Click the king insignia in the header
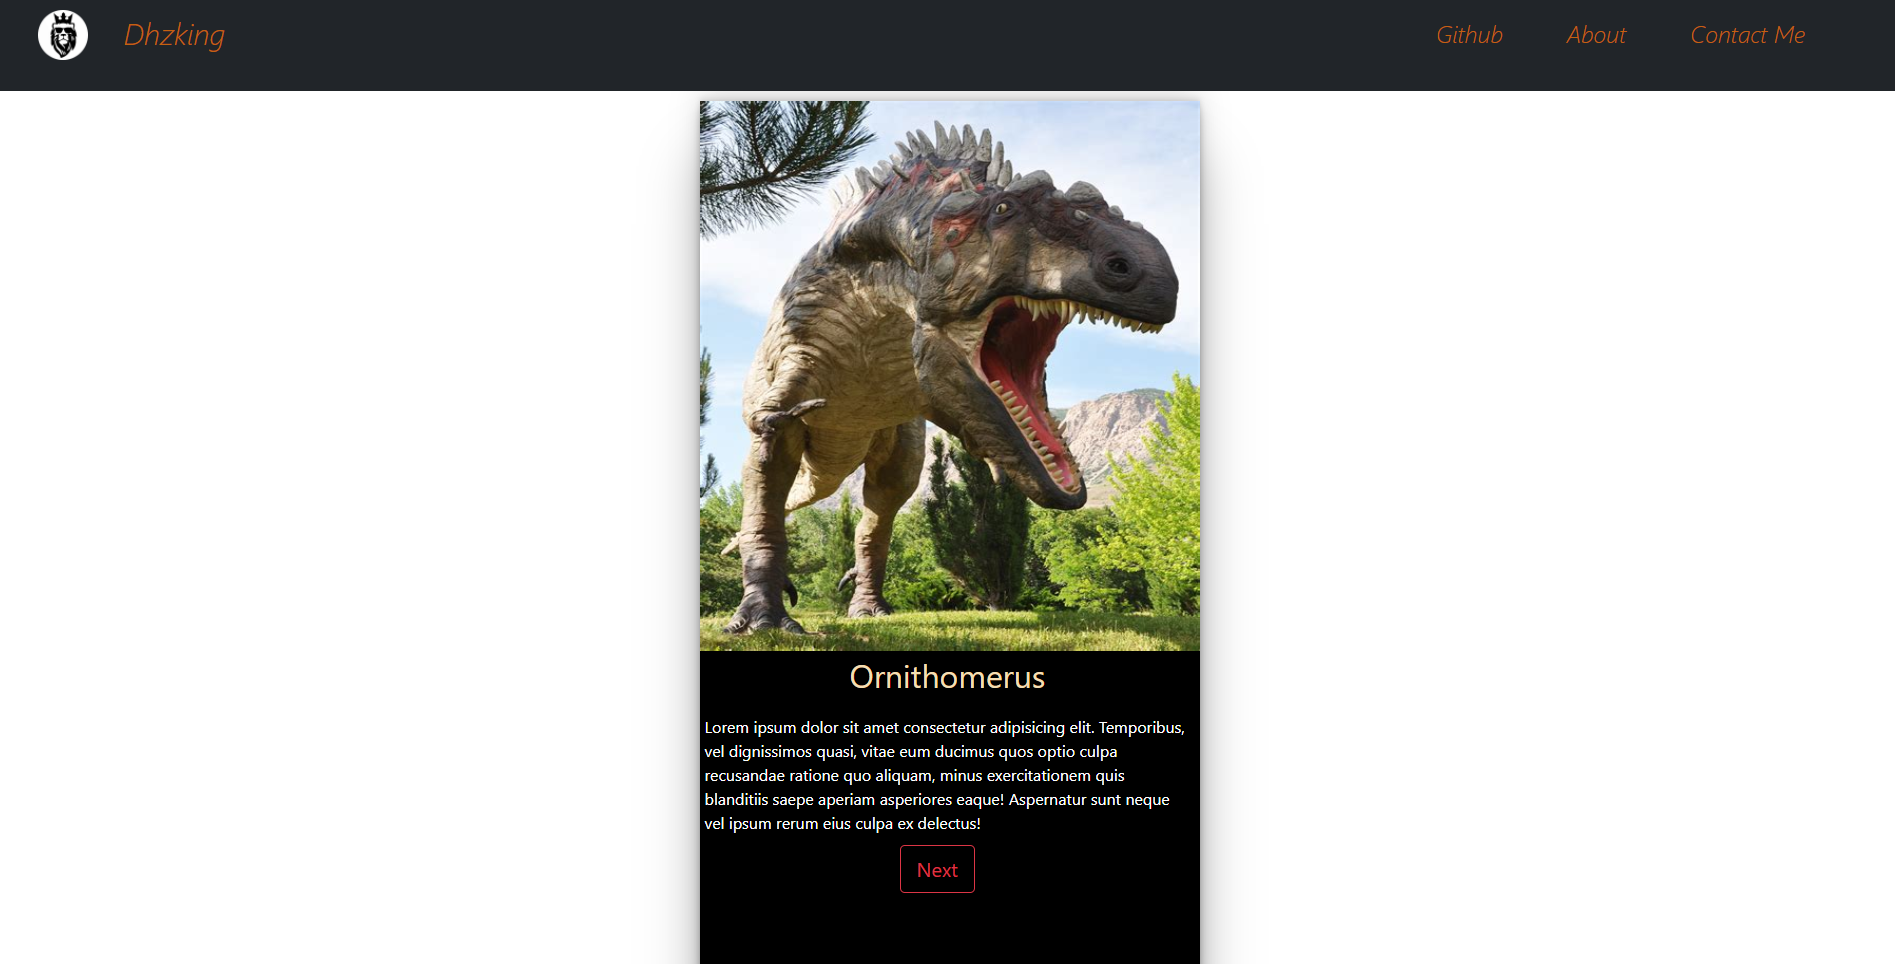Image resolution: width=1895 pixels, height=964 pixels. pyautogui.click(x=62, y=35)
